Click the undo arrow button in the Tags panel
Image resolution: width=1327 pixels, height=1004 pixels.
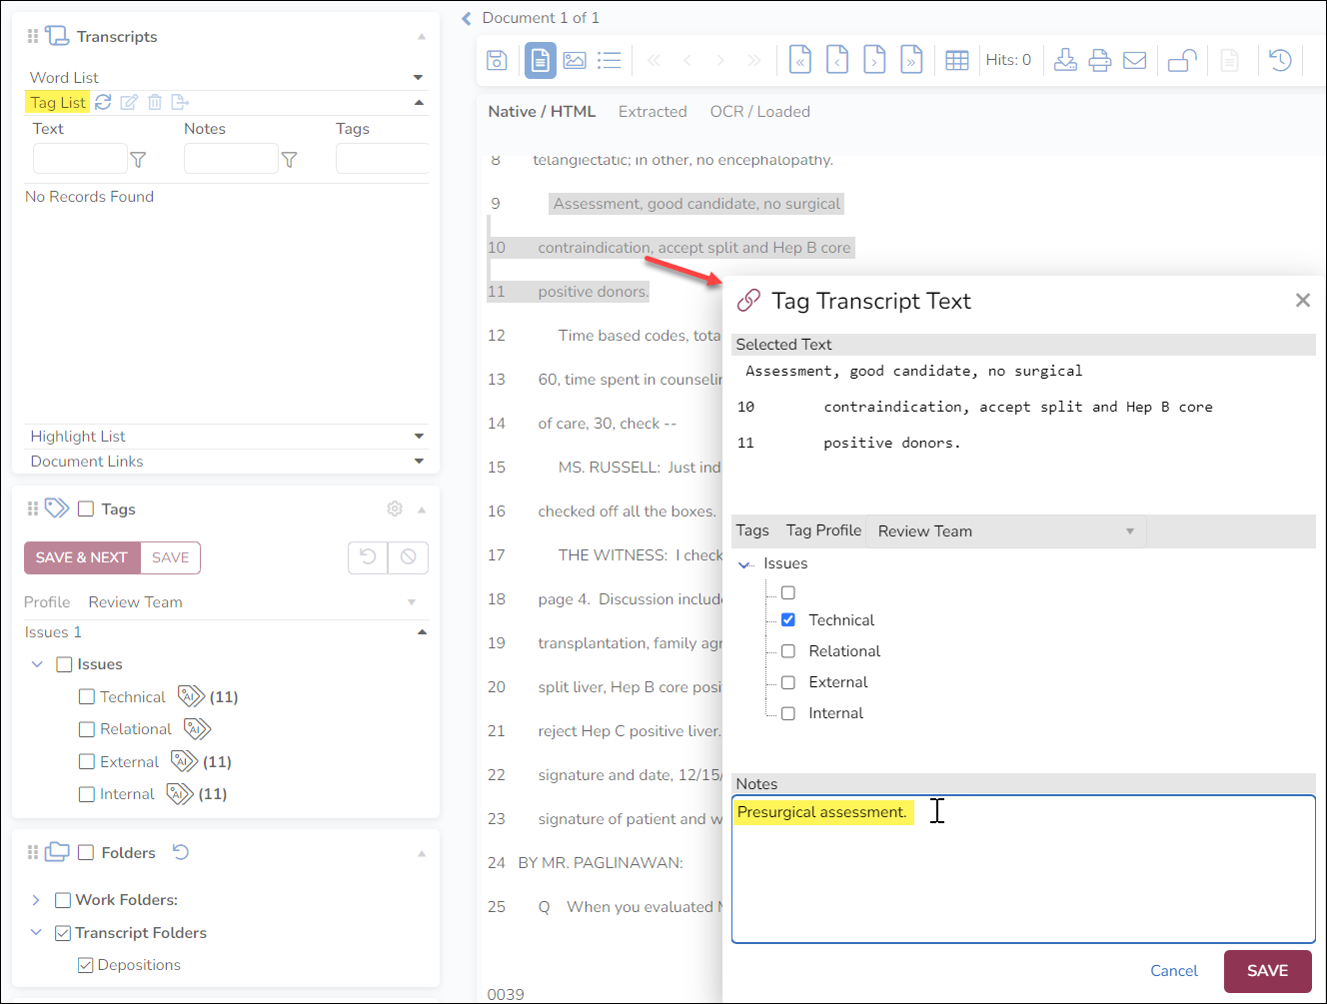click(368, 557)
